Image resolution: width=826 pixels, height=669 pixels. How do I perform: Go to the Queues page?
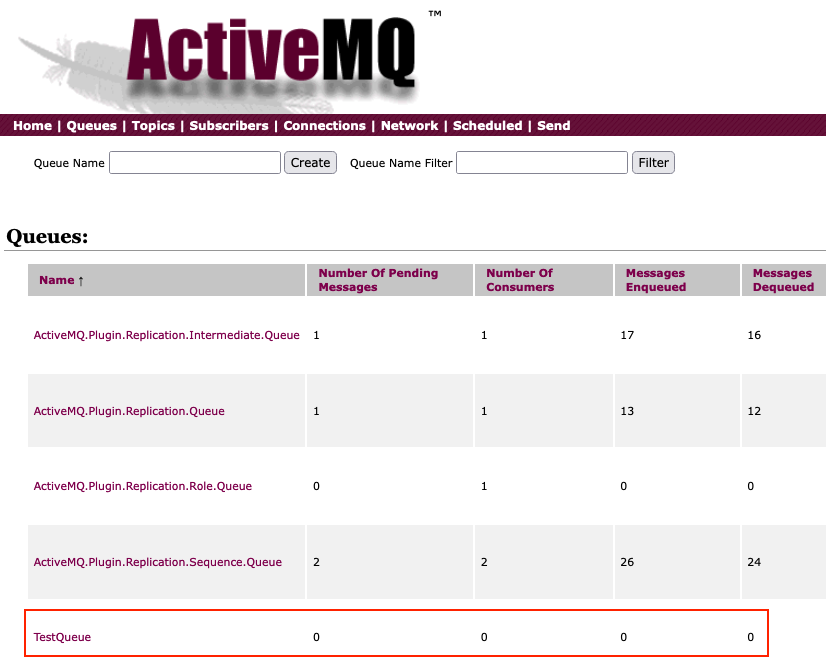pos(92,125)
